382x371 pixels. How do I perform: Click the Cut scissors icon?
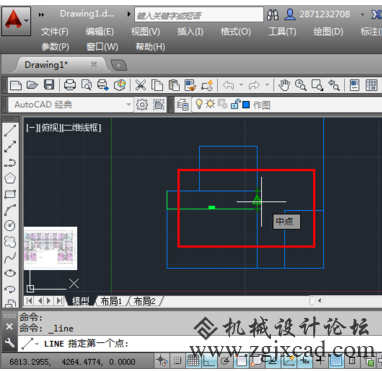tap(140, 85)
